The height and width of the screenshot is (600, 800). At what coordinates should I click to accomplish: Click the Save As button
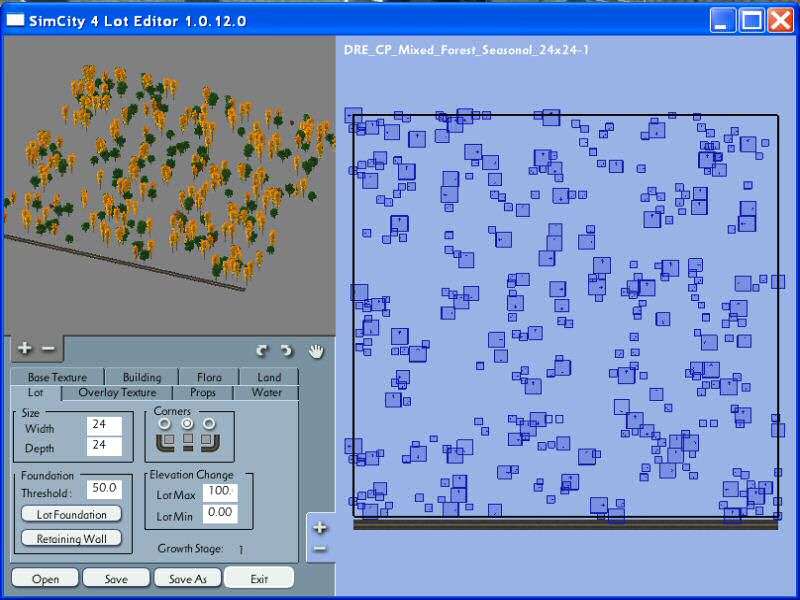pos(187,579)
